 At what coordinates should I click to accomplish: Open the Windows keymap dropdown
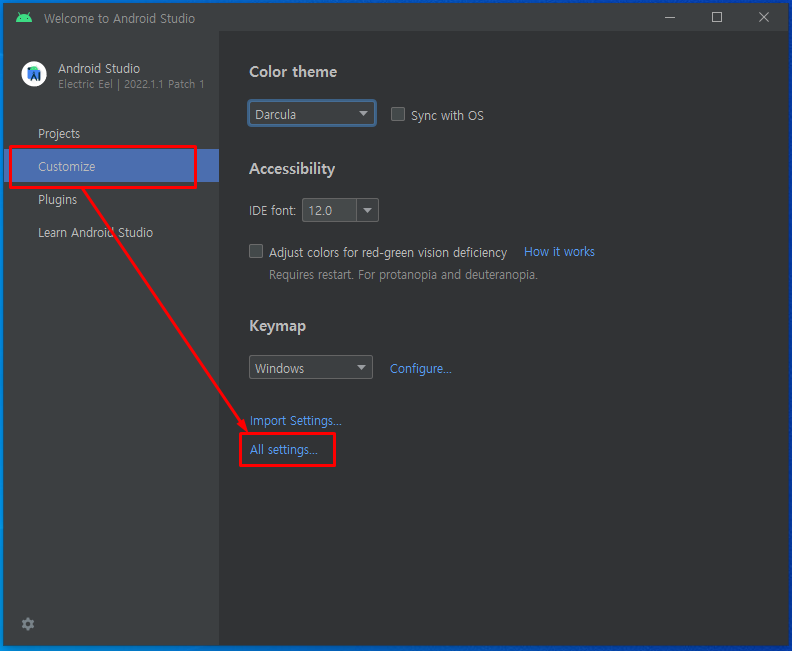(x=311, y=367)
